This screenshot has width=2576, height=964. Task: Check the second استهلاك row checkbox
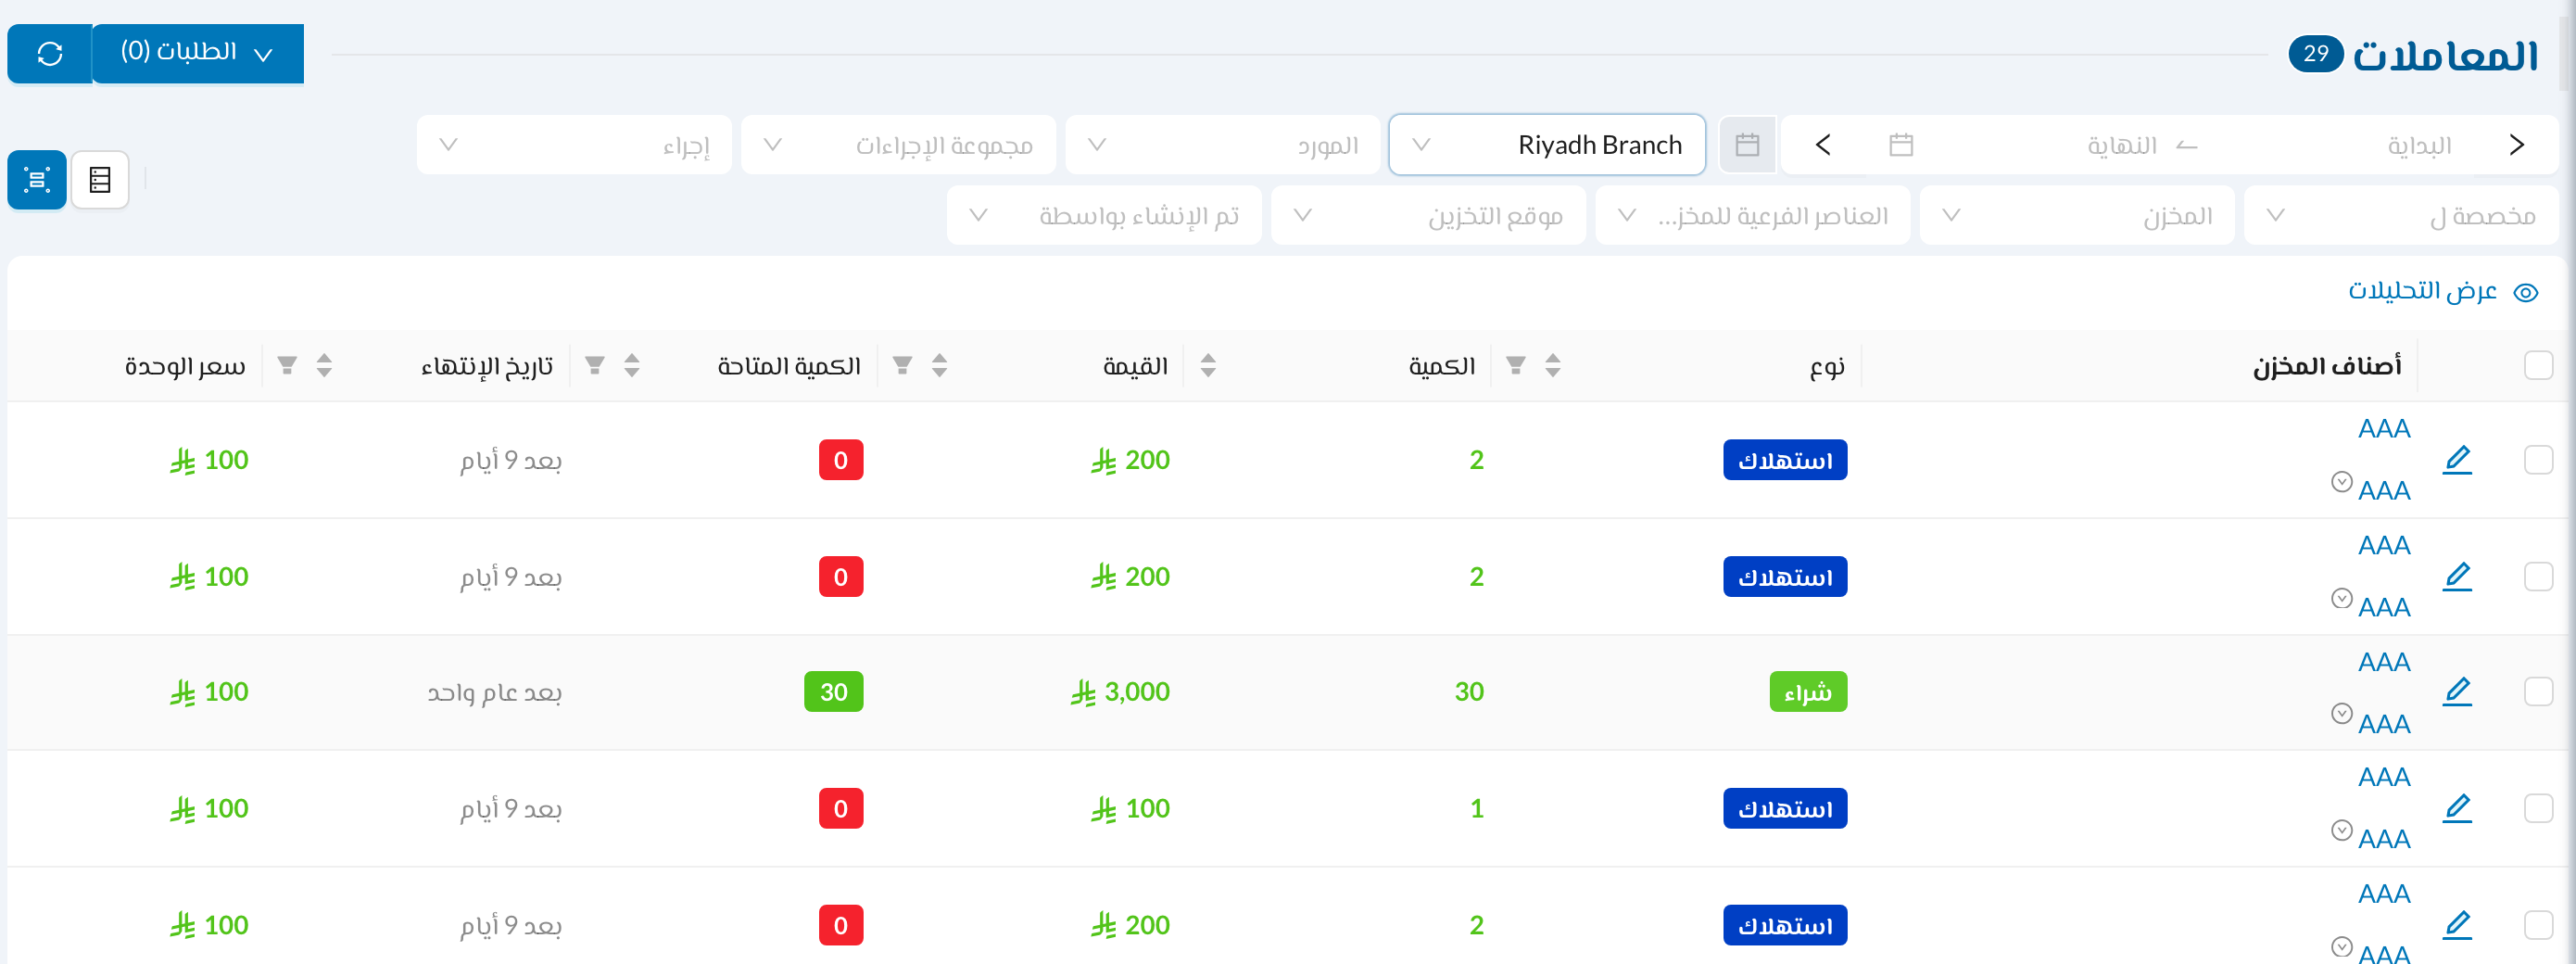point(2538,576)
